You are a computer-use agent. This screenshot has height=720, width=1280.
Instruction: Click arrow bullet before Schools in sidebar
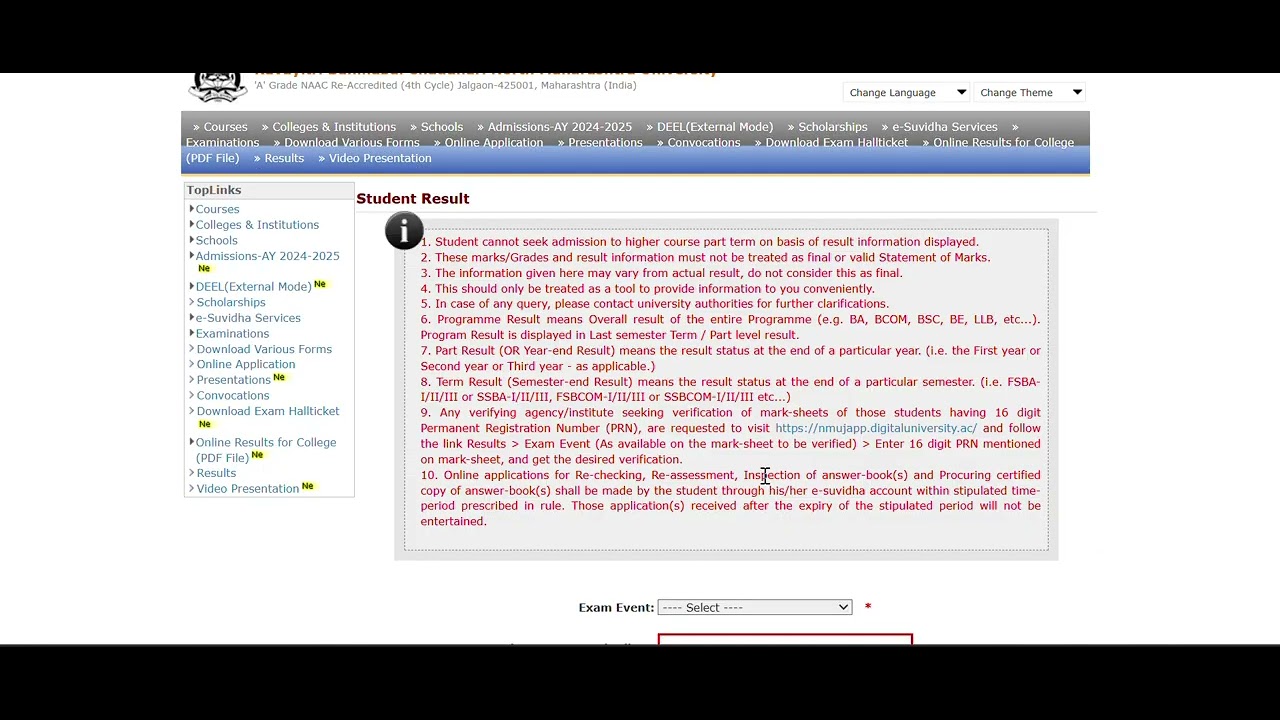(191, 239)
